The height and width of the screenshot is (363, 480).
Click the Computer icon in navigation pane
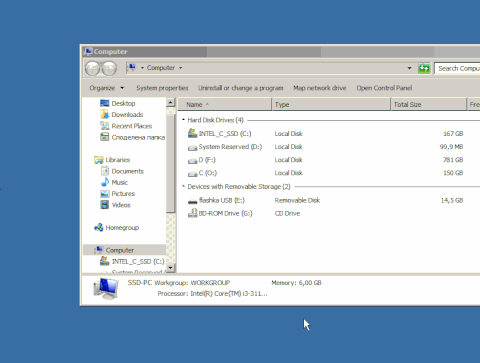[x=99, y=250]
